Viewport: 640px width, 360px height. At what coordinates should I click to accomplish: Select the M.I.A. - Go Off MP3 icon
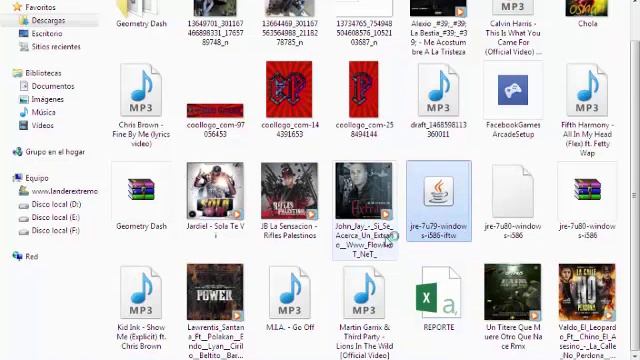coord(290,292)
